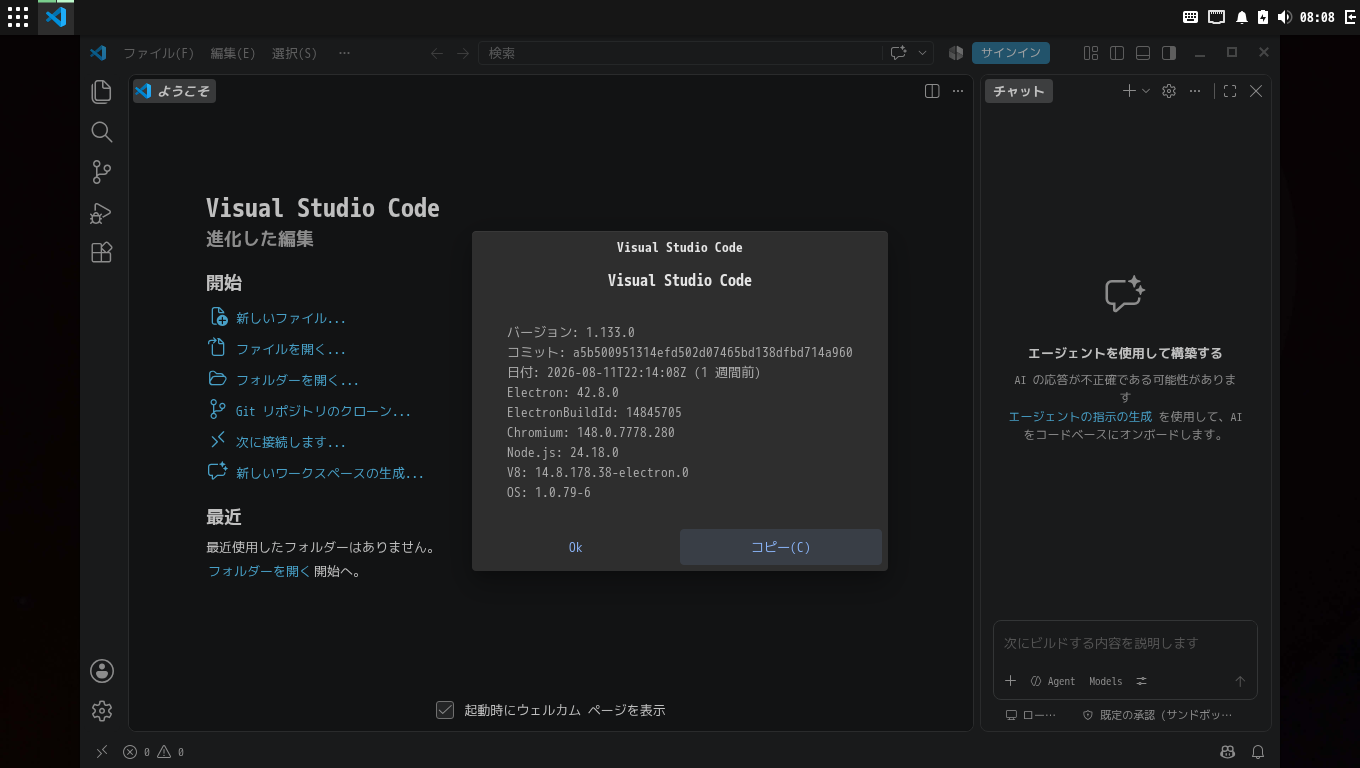Select the ようこそ editor tab
The image size is (1360, 768).
click(174, 91)
